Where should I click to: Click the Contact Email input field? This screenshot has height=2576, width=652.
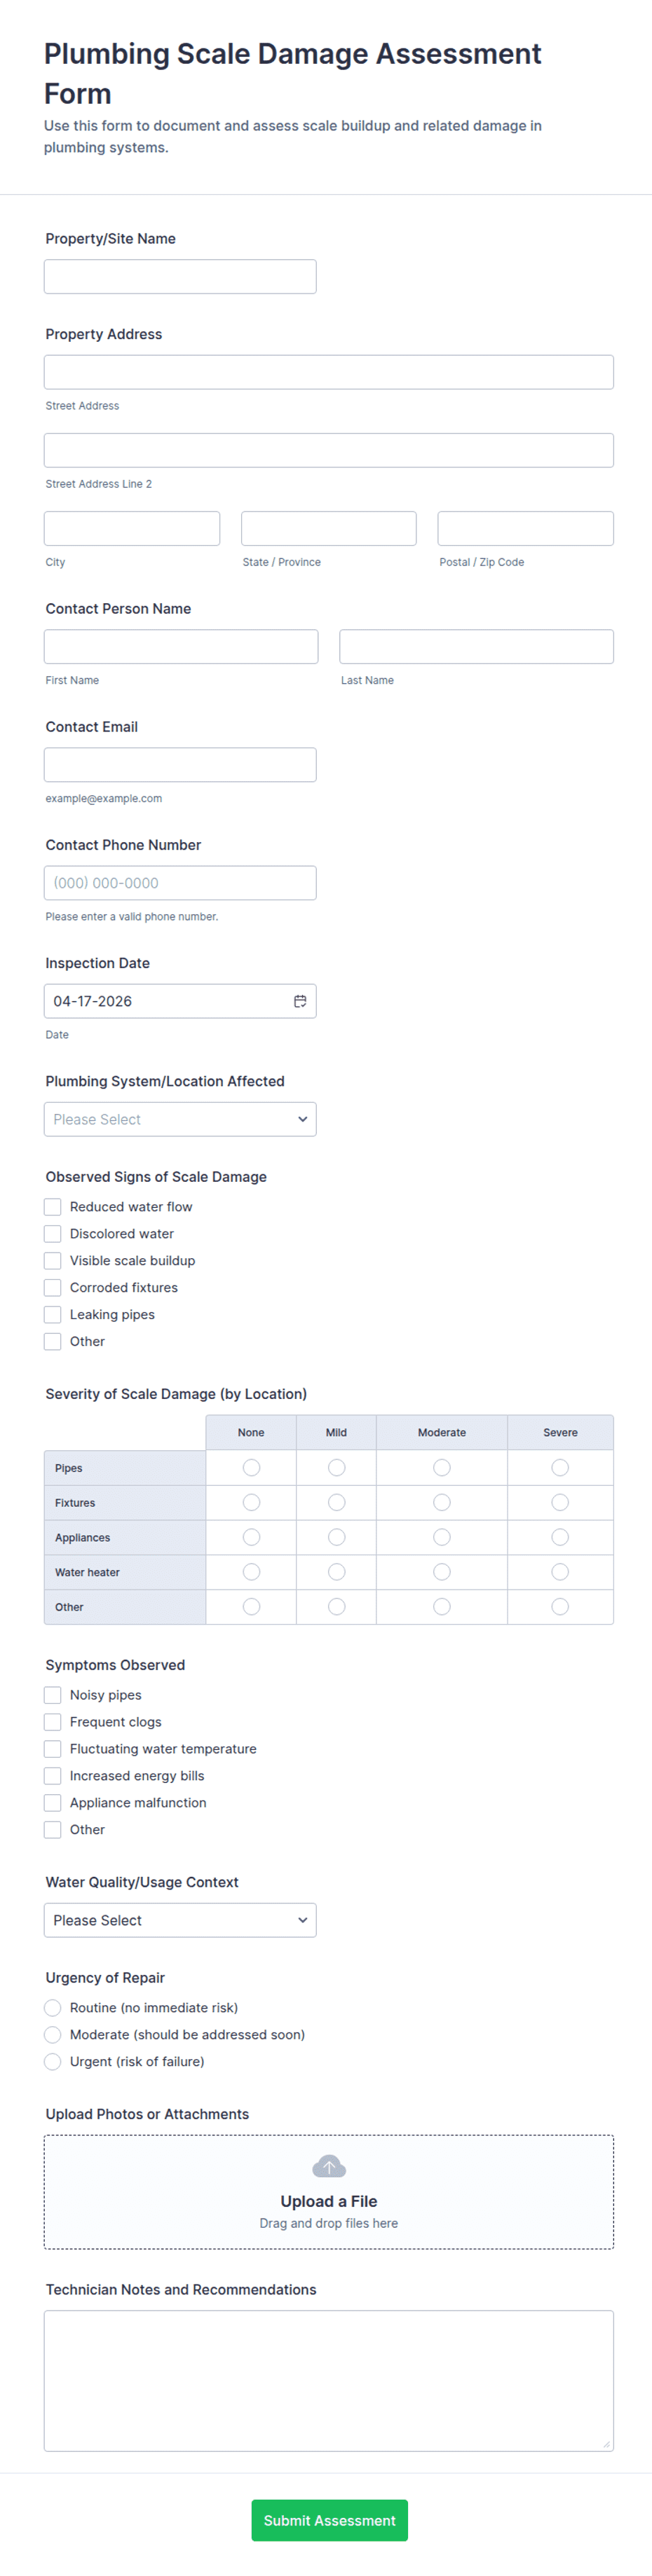tap(180, 765)
